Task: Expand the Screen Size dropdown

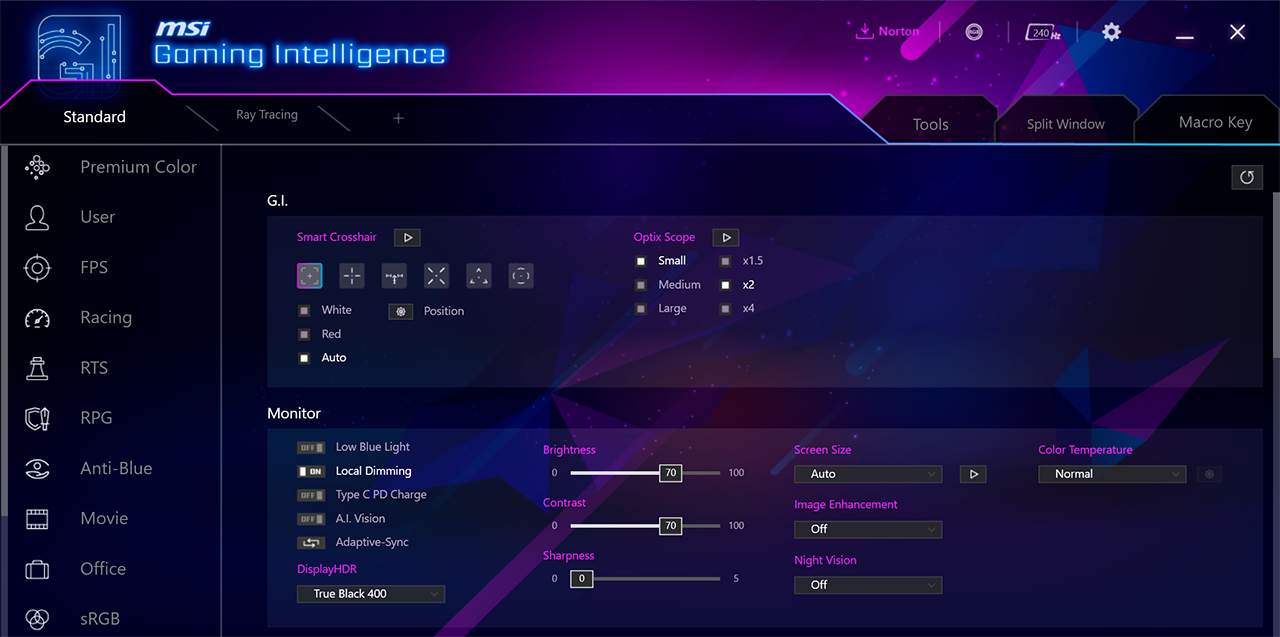Action: click(x=868, y=474)
